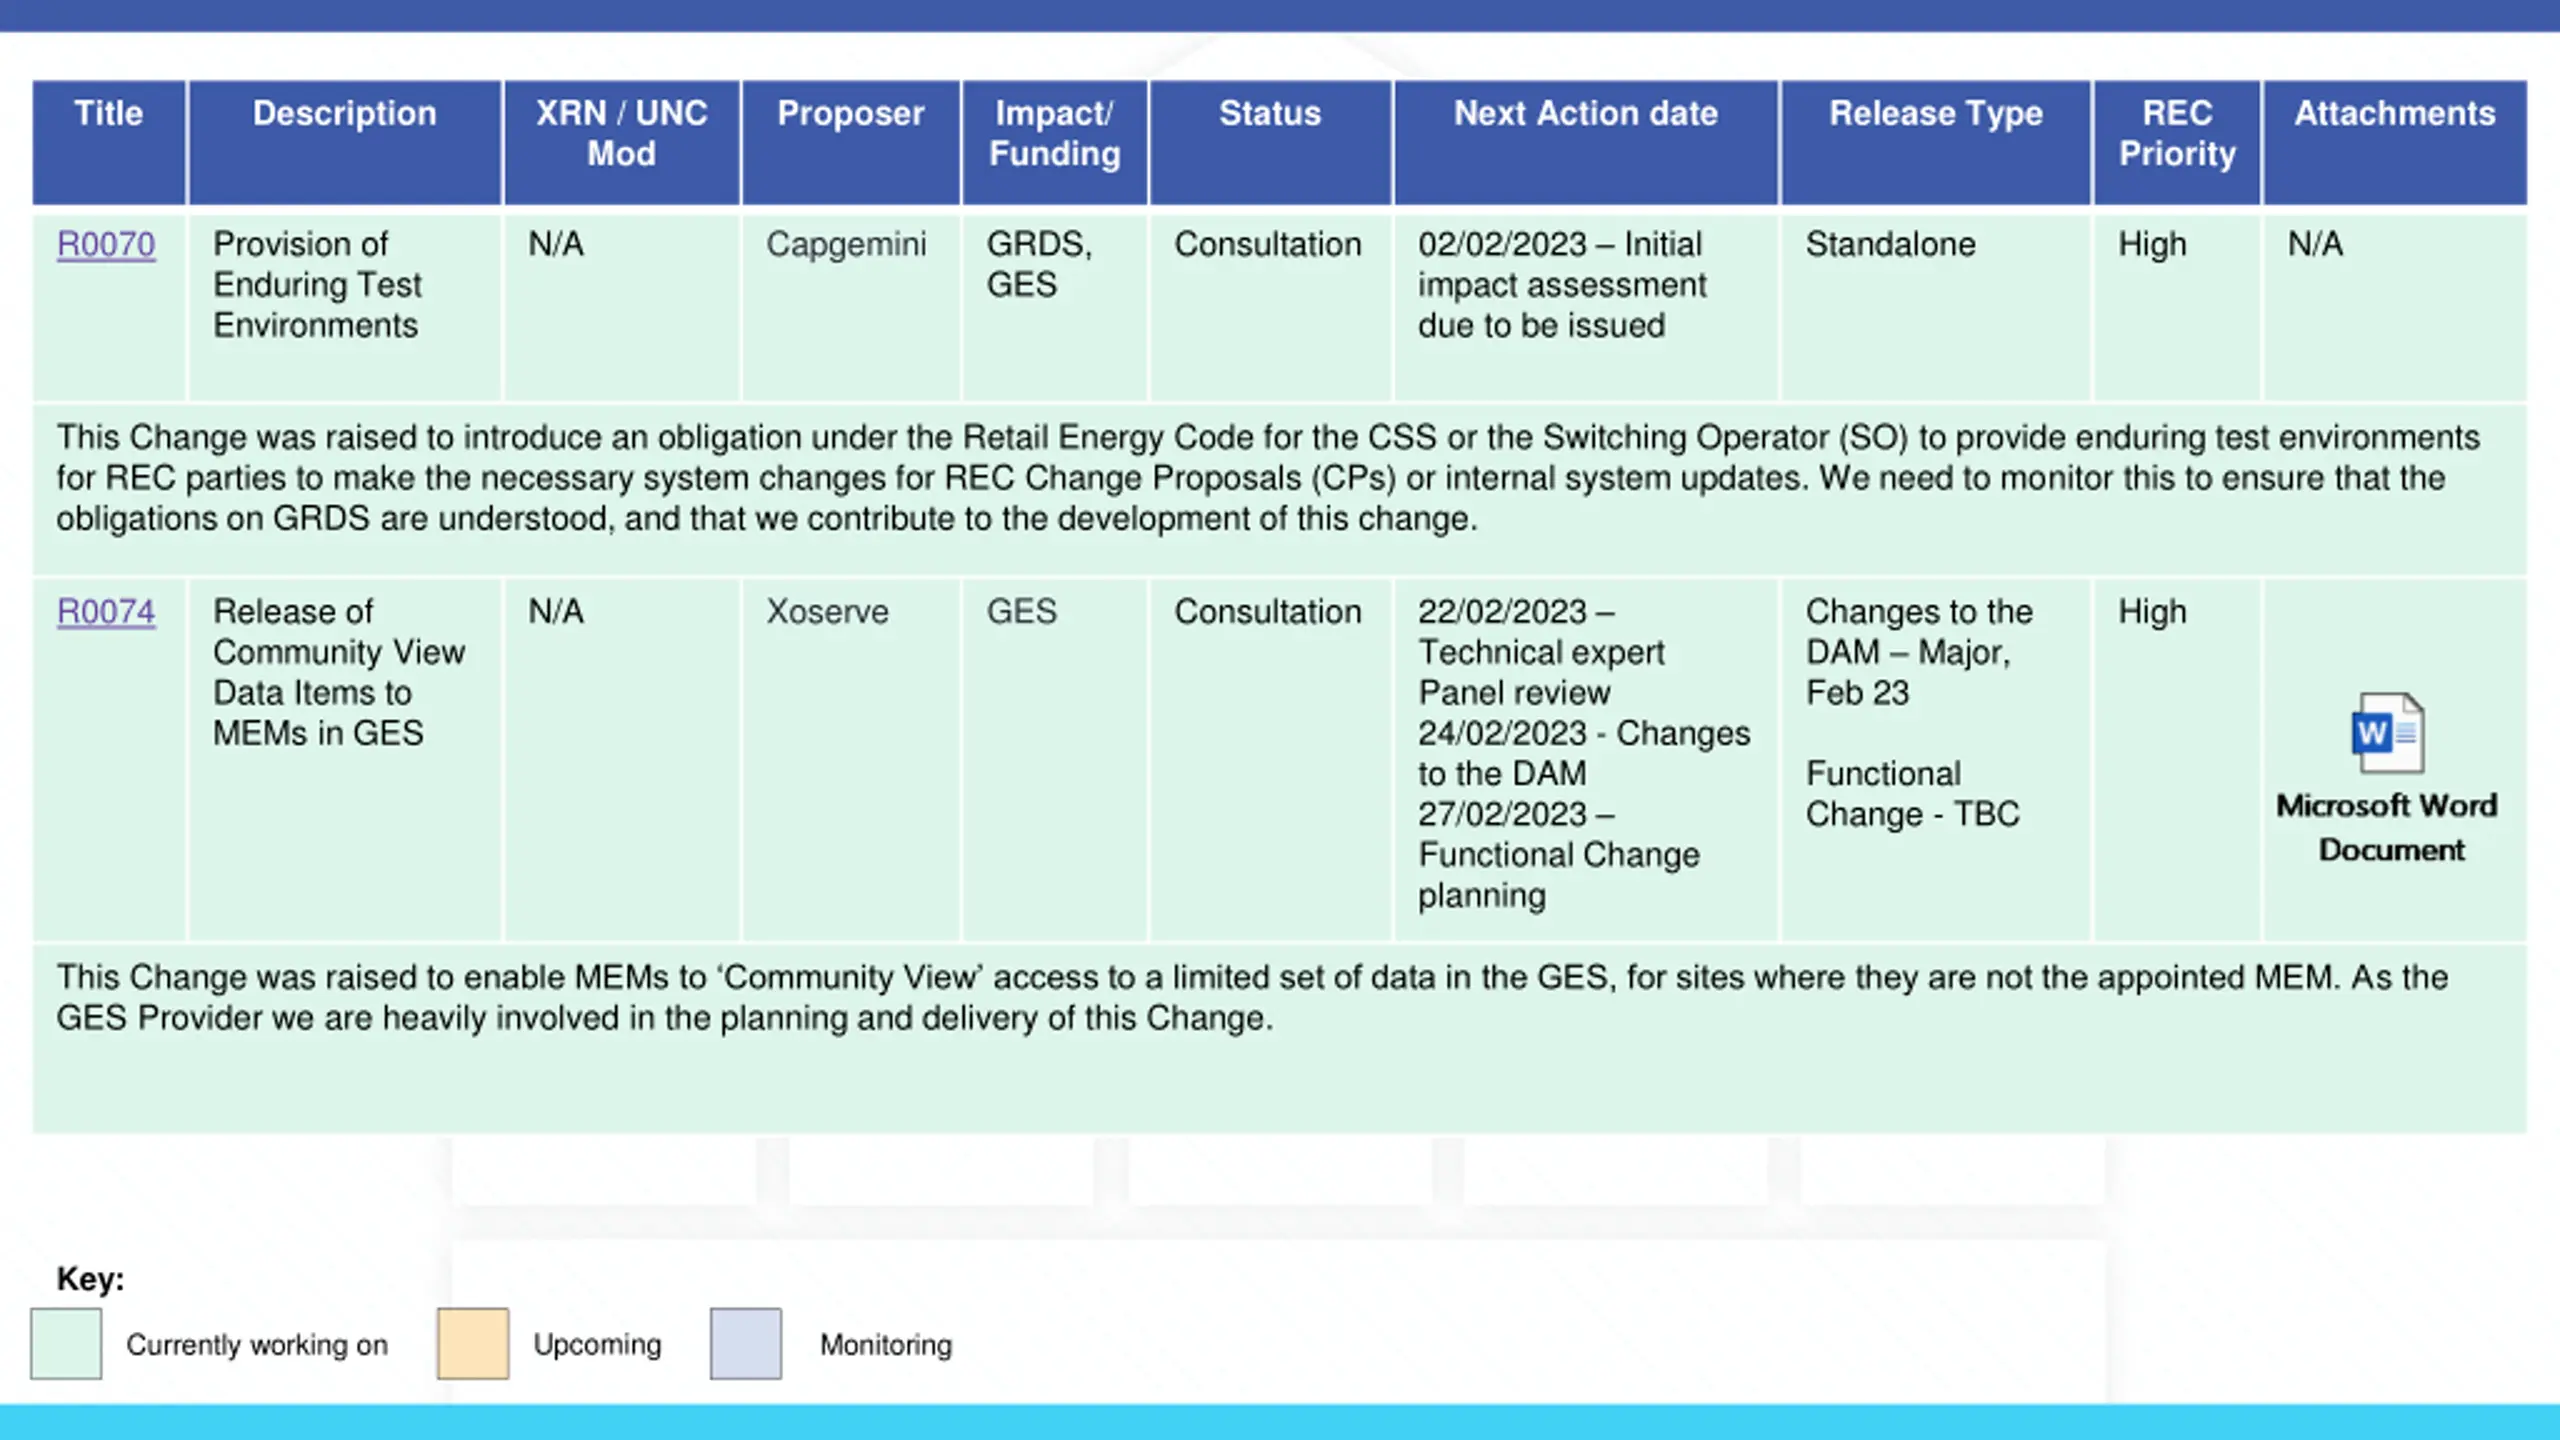Viewport: 2560px width, 1440px height.
Task: Click the Microsoft Word Document label text
Action: (2388, 827)
